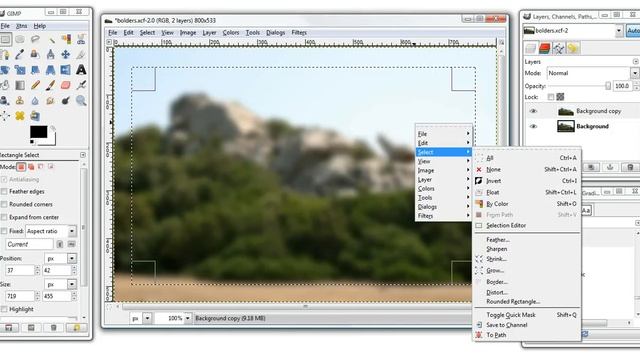Open Size unit px dropdown

point(72,284)
